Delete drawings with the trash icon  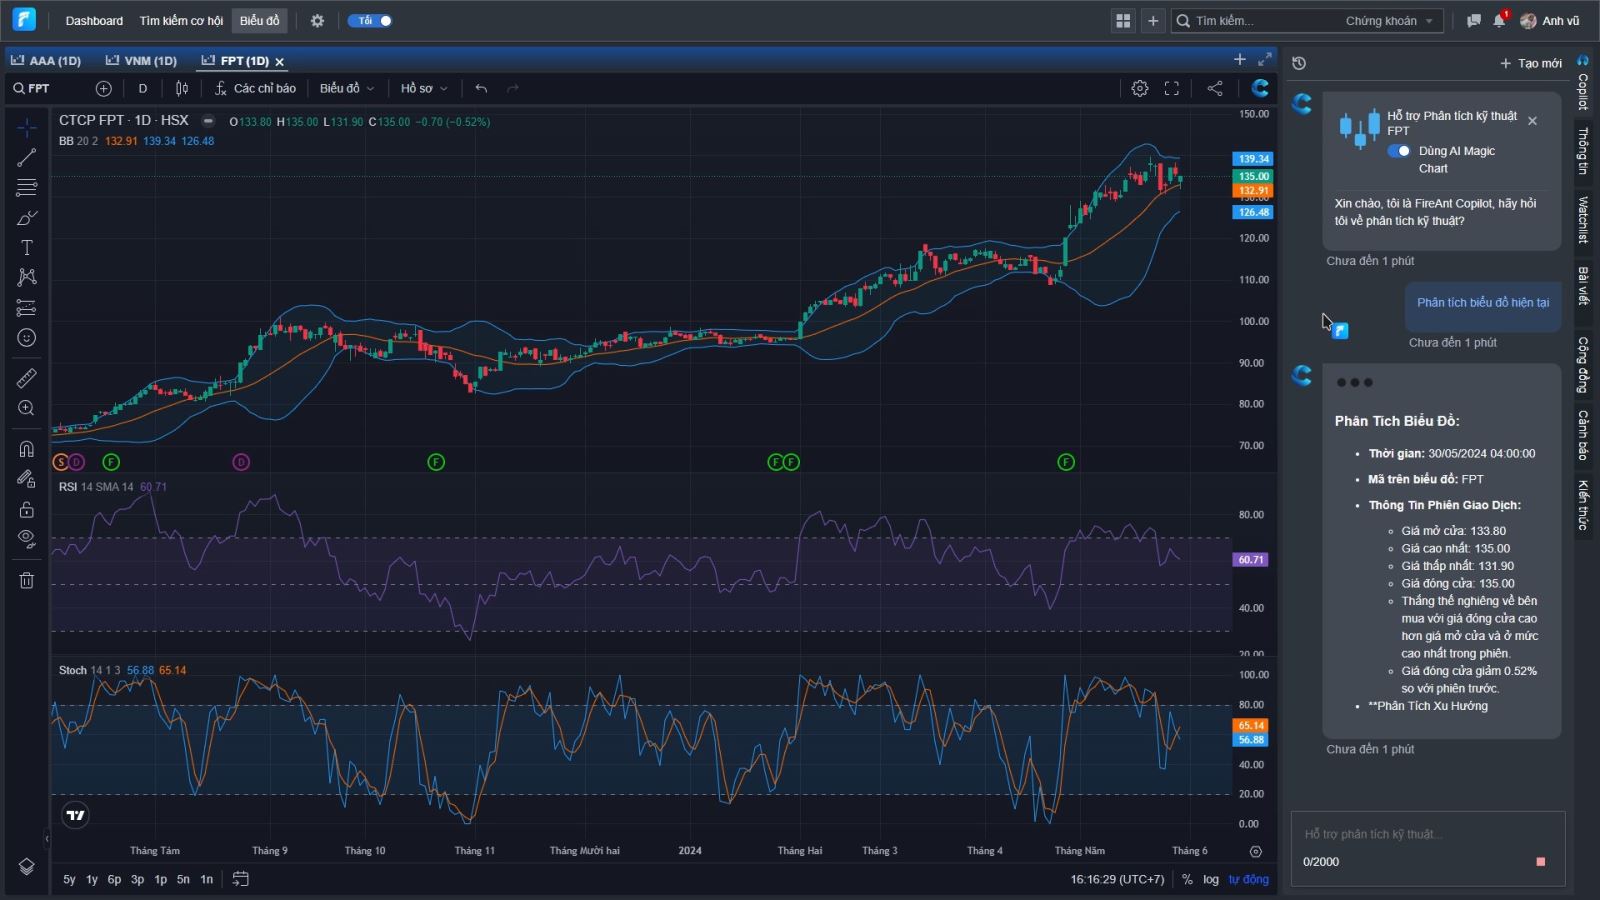27,580
